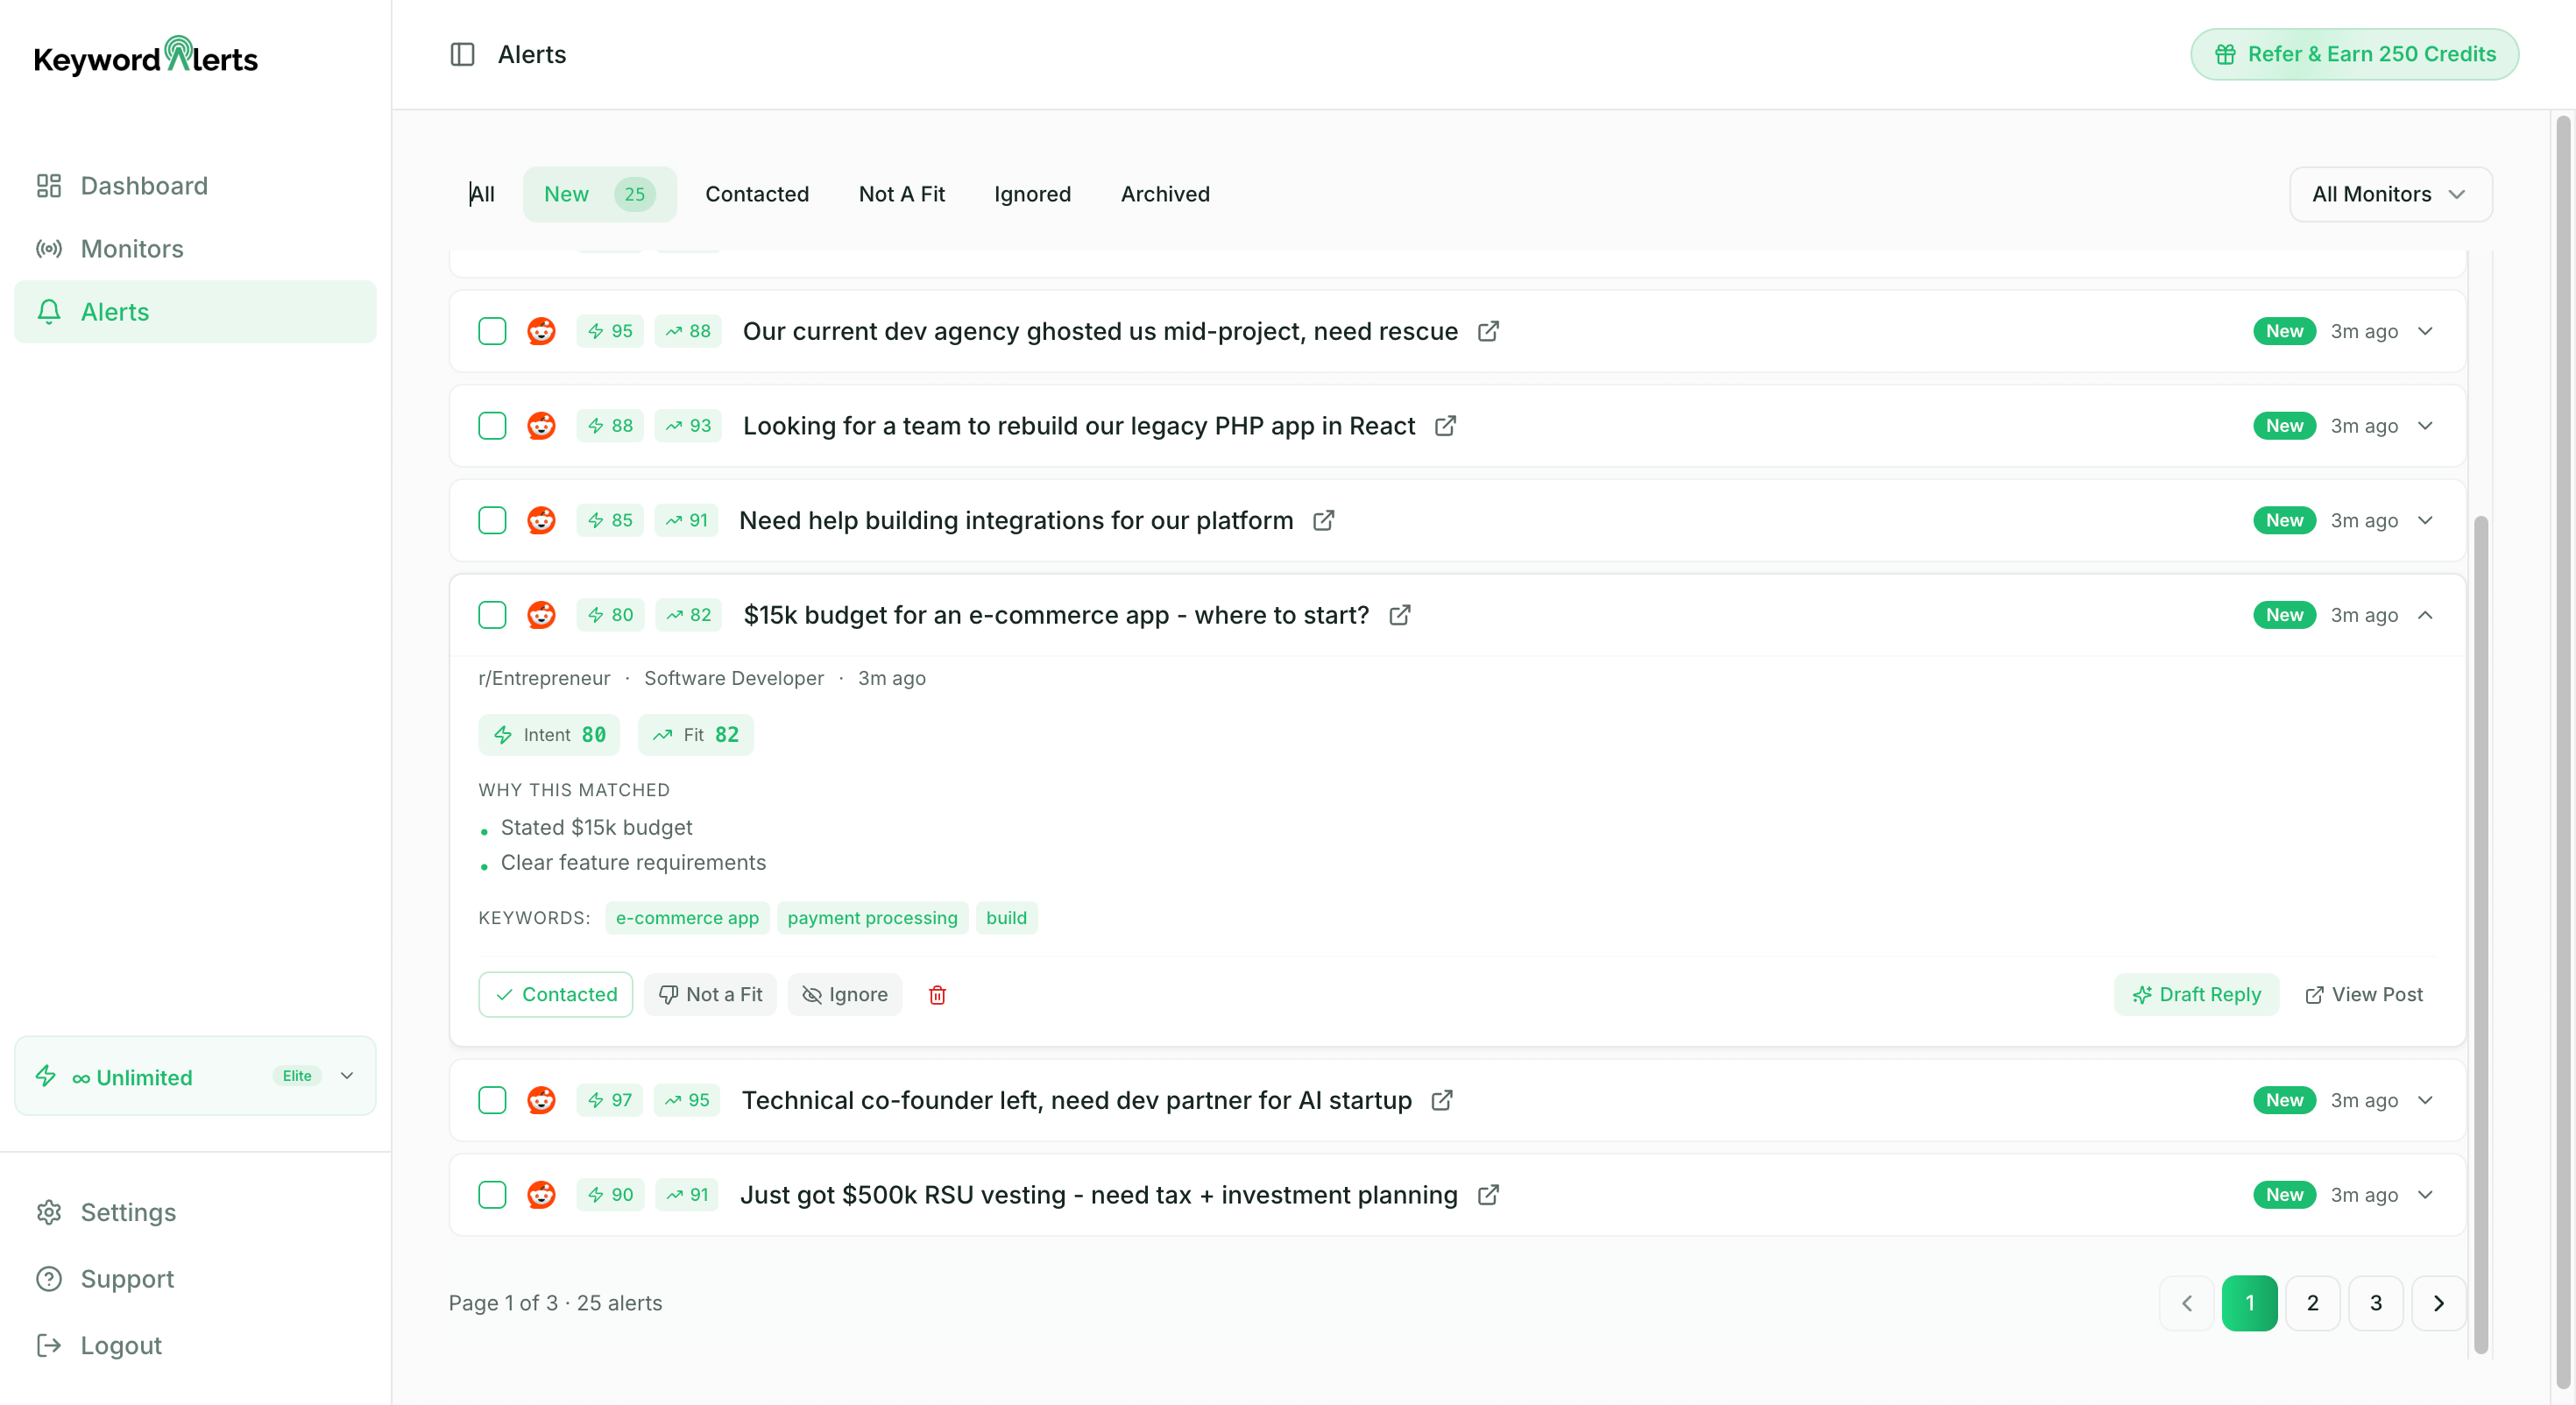Screen dimensions: 2576x1405
Task: Click the Draft Reply button
Action: pos(2196,995)
